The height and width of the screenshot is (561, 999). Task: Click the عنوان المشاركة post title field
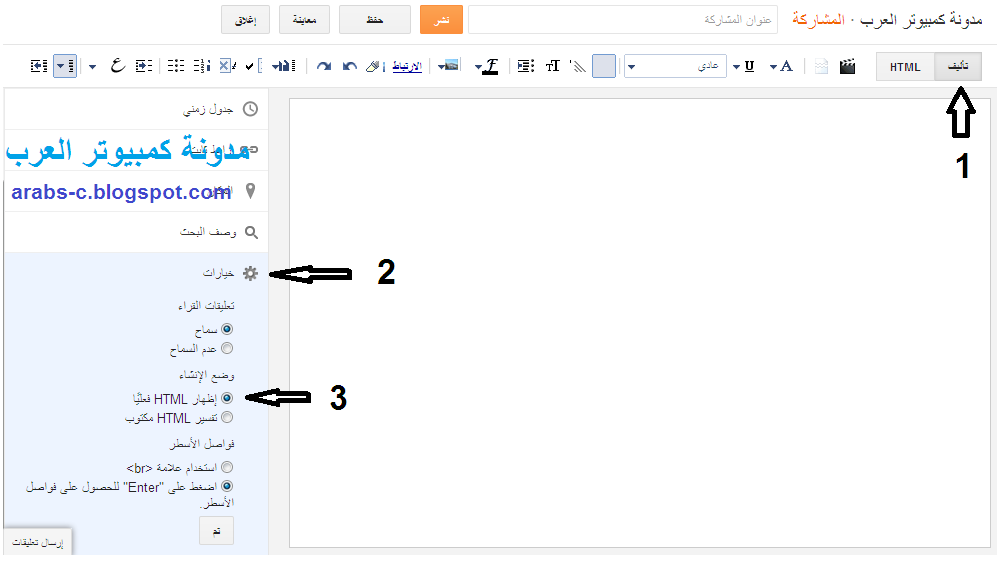pos(623,20)
